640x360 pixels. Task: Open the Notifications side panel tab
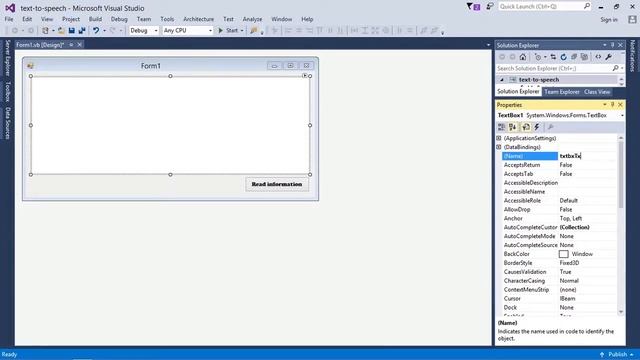click(x=632, y=56)
